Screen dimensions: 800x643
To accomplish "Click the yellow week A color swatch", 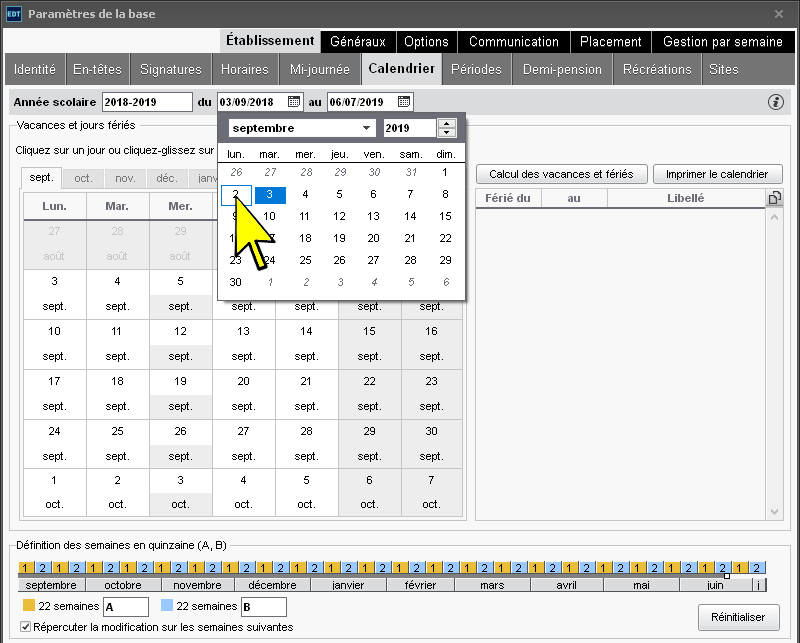I will 29,606.
